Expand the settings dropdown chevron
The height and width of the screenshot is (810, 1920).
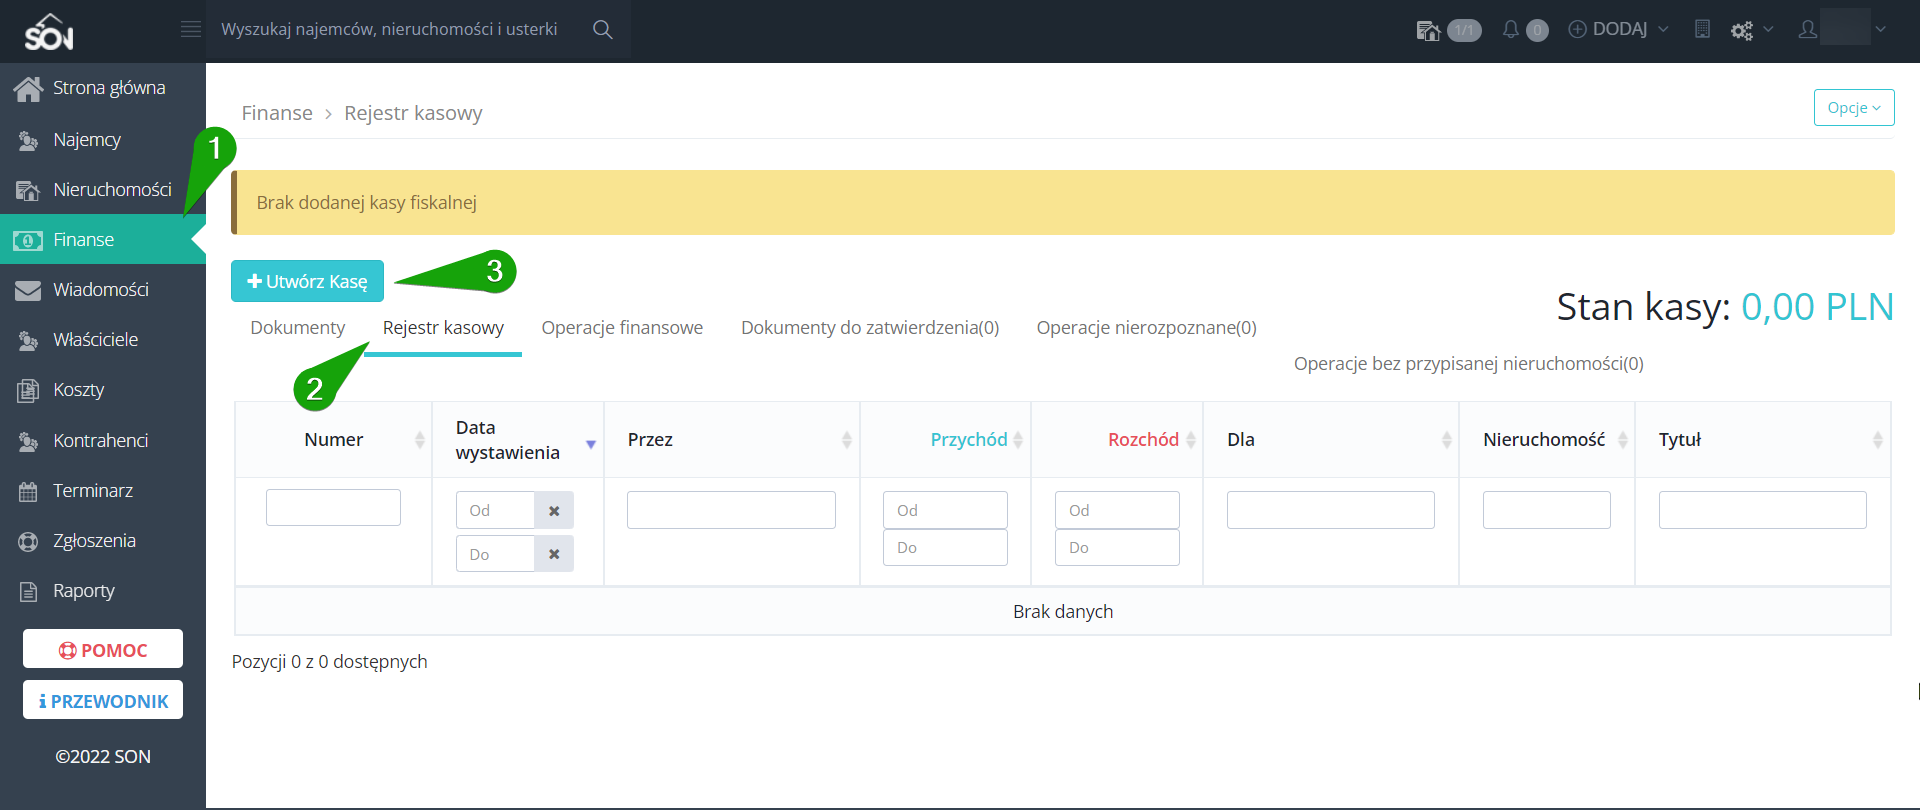click(x=1768, y=29)
